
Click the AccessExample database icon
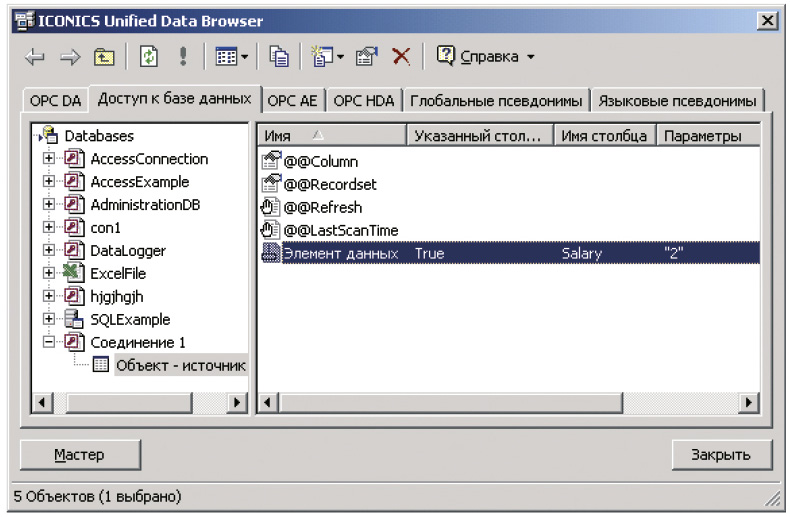pyautogui.click(x=74, y=181)
